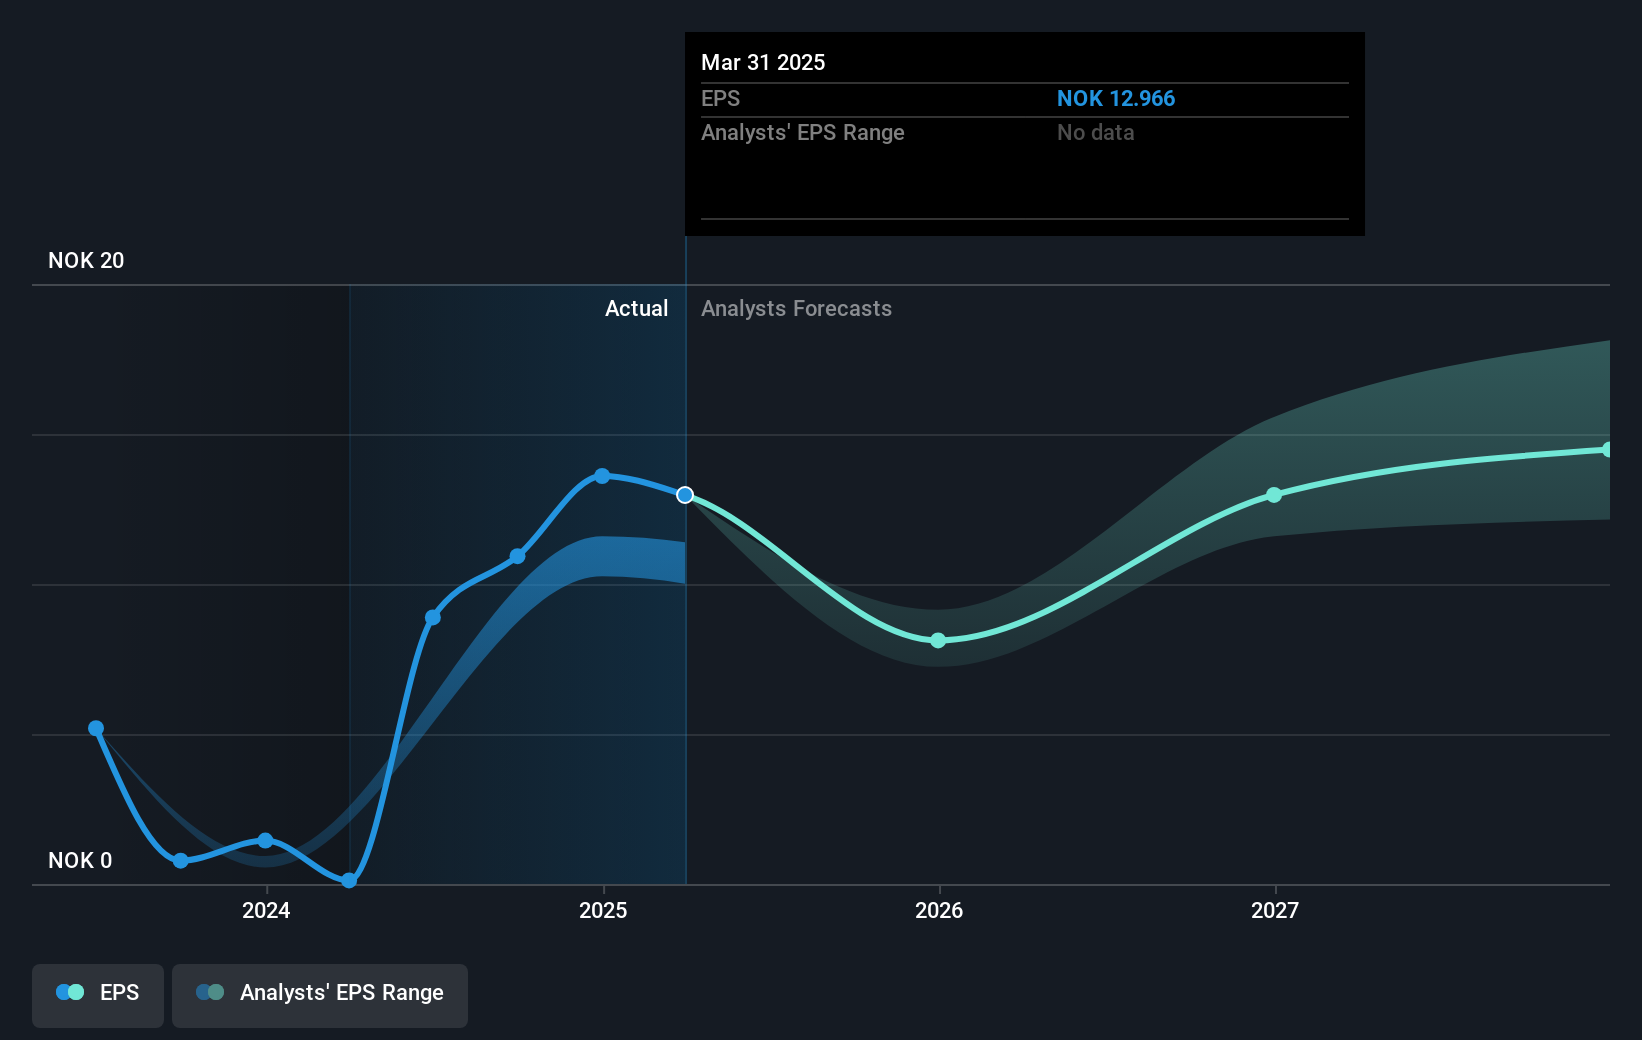
Task: Select the EPS peak point at 2025
Action: (602, 476)
